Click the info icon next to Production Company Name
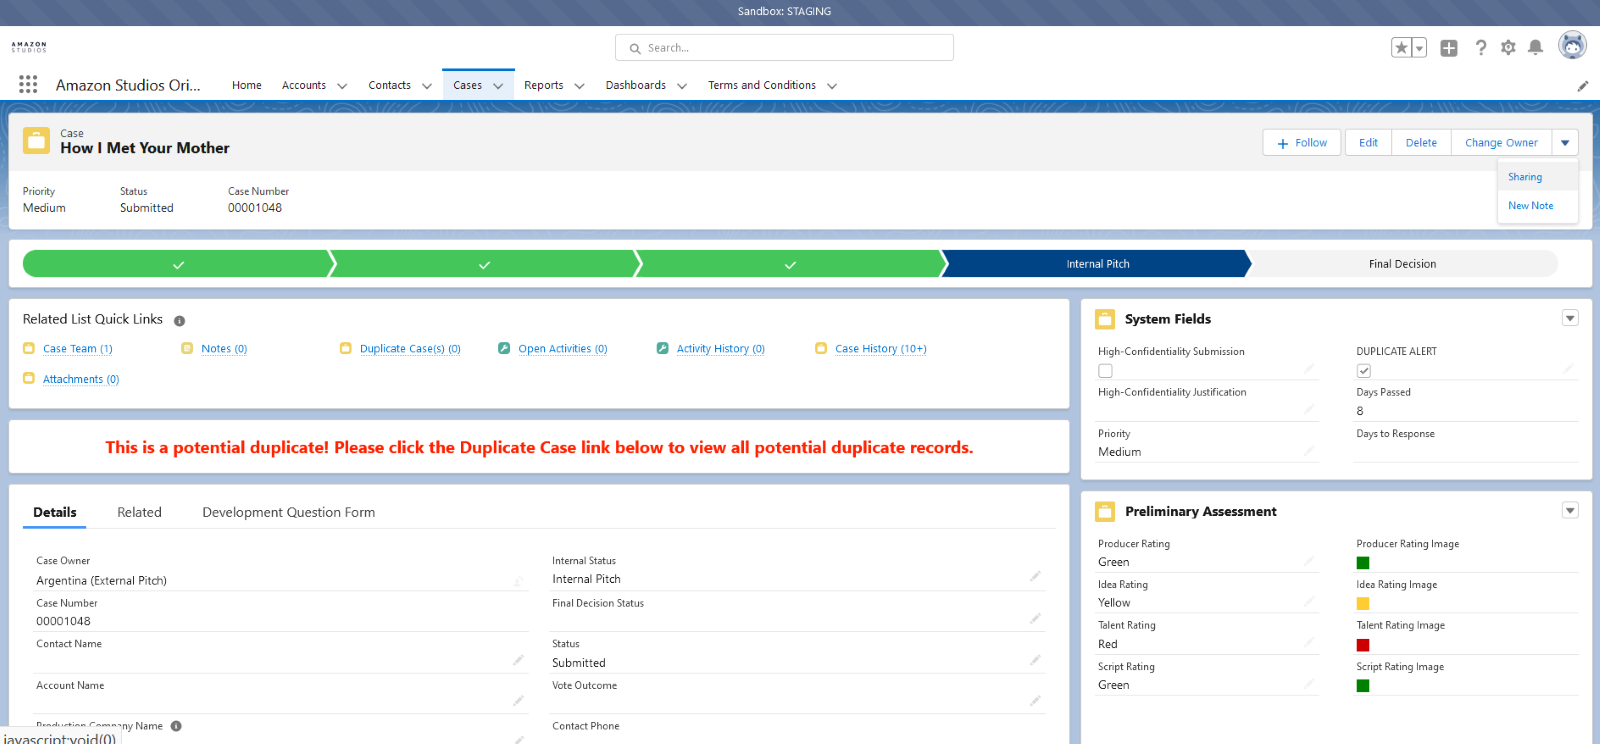1600x744 pixels. coord(176,726)
